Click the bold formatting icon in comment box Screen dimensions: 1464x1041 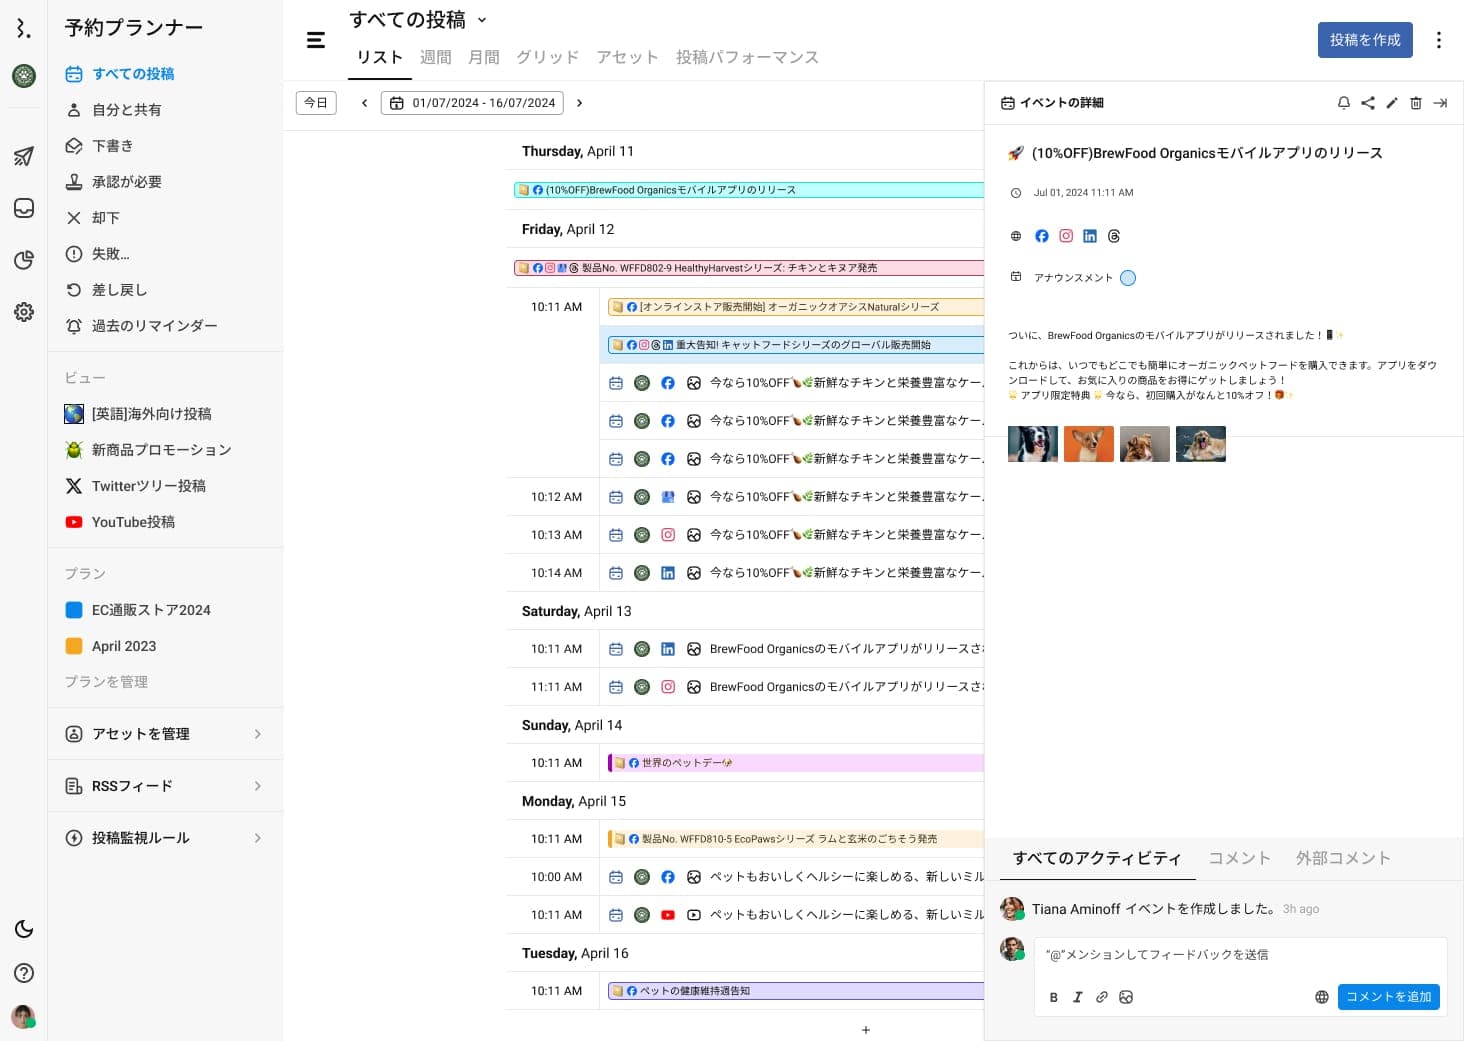[1053, 997]
